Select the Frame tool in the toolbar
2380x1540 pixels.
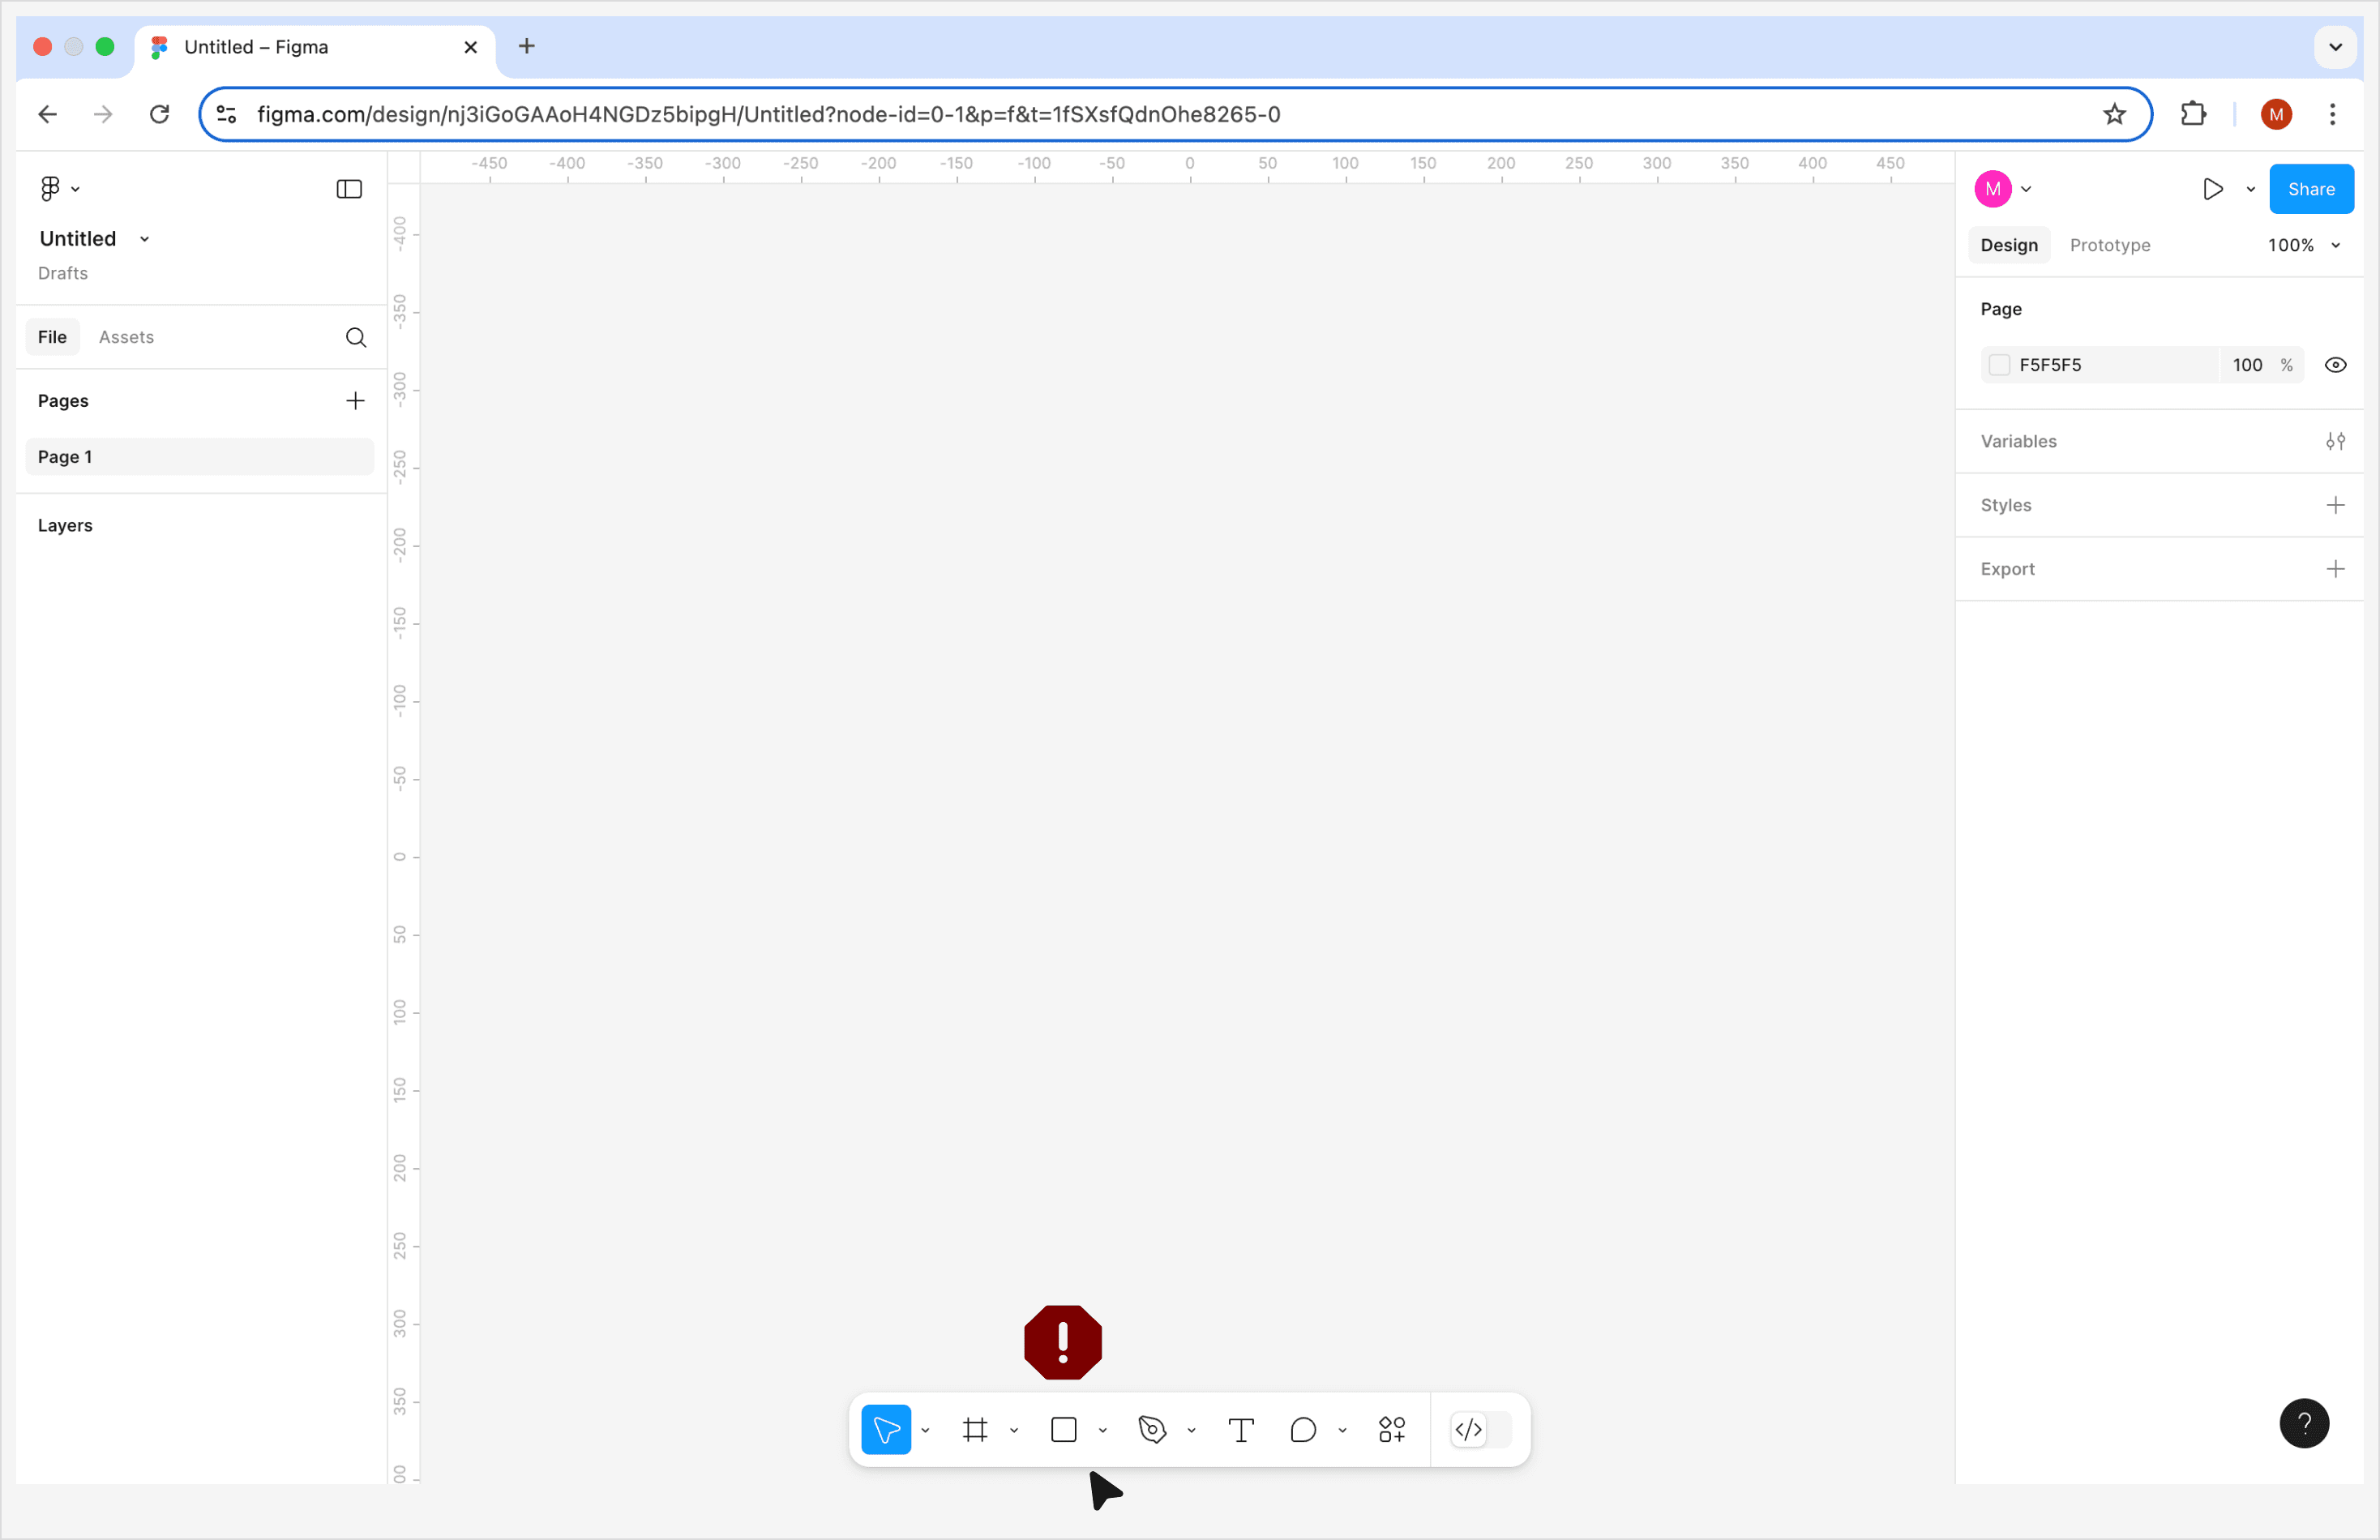pos(975,1430)
